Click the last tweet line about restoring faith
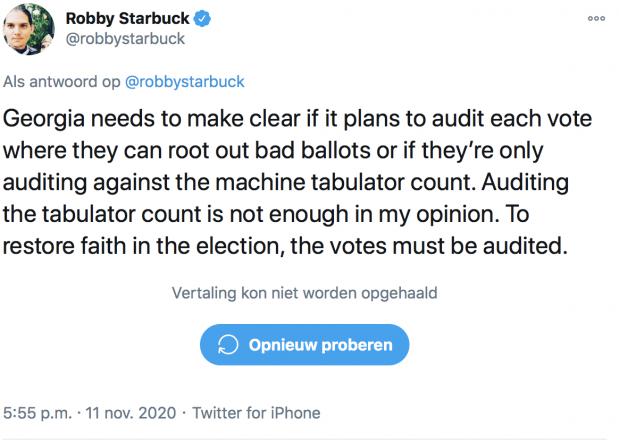Screen dimensions: 619x444 [285, 245]
